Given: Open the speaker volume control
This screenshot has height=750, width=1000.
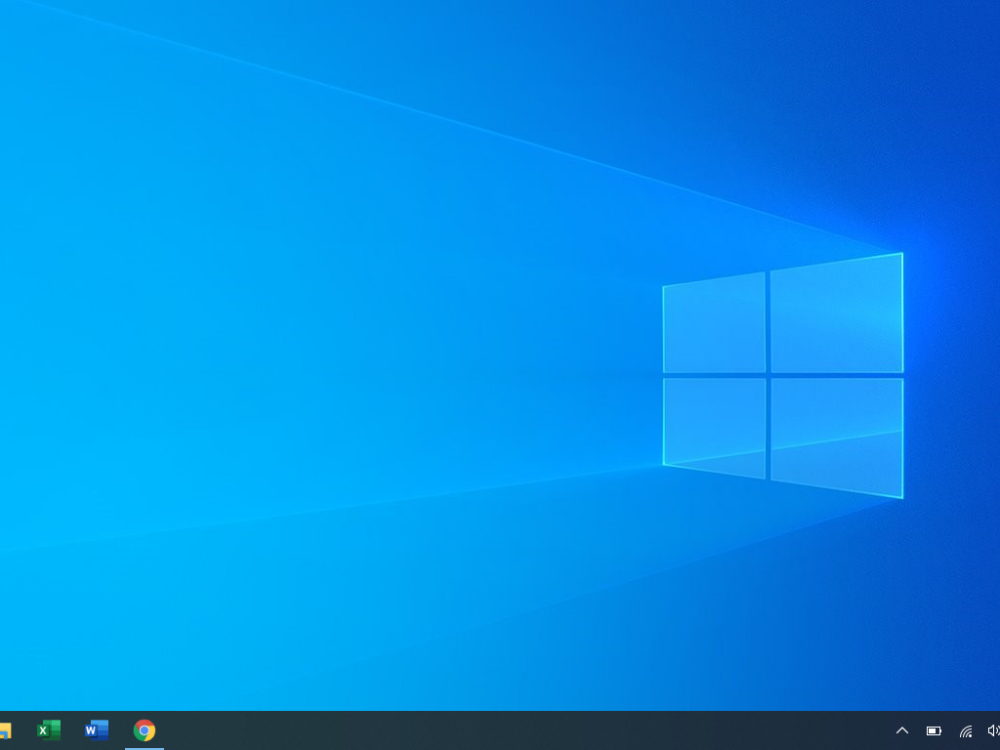Looking at the screenshot, I should click(x=993, y=731).
